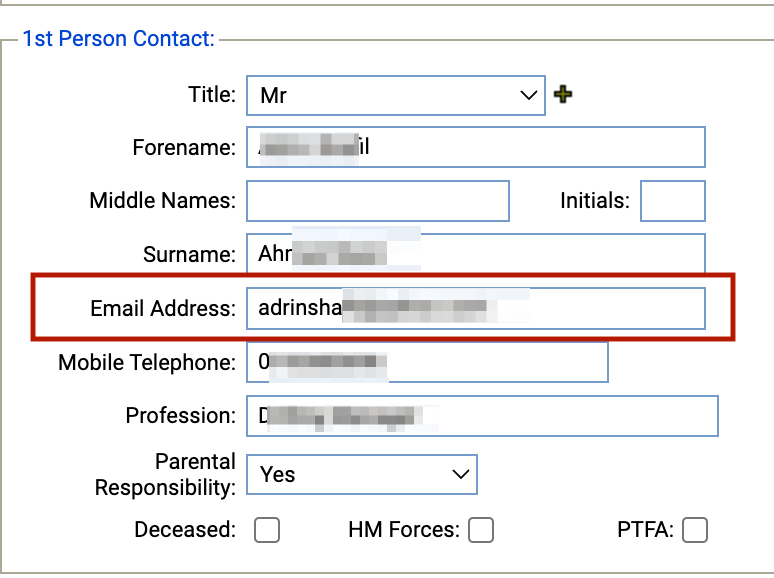Click the plus icon beside Title
Image resolution: width=774 pixels, height=578 pixels.
pyautogui.click(x=563, y=95)
